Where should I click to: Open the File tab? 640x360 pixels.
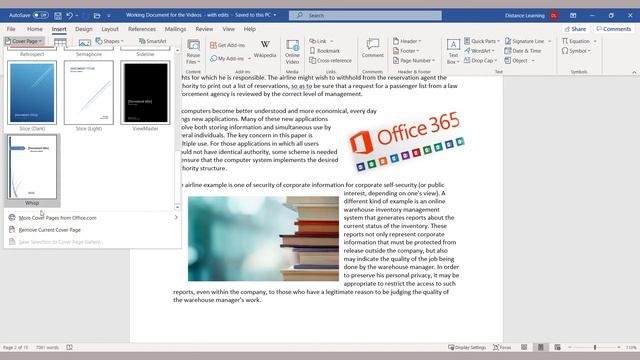11,29
